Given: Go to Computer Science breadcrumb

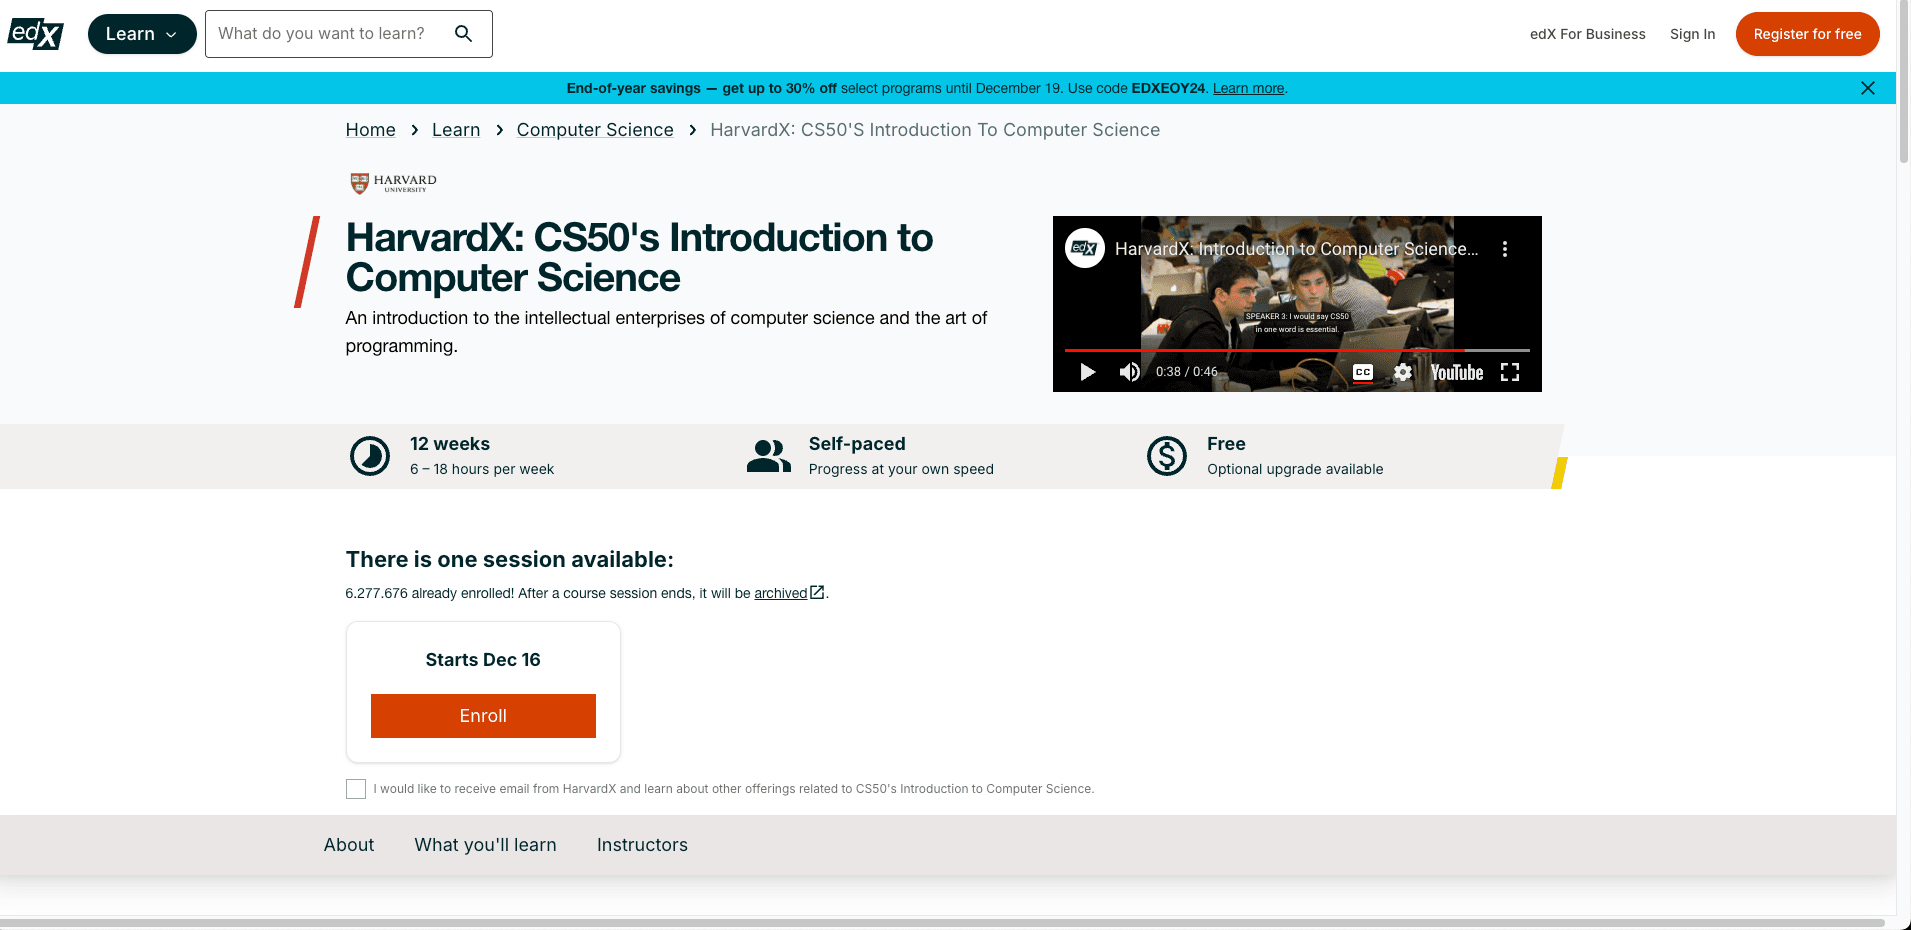Looking at the screenshot, I should (595, 130).
